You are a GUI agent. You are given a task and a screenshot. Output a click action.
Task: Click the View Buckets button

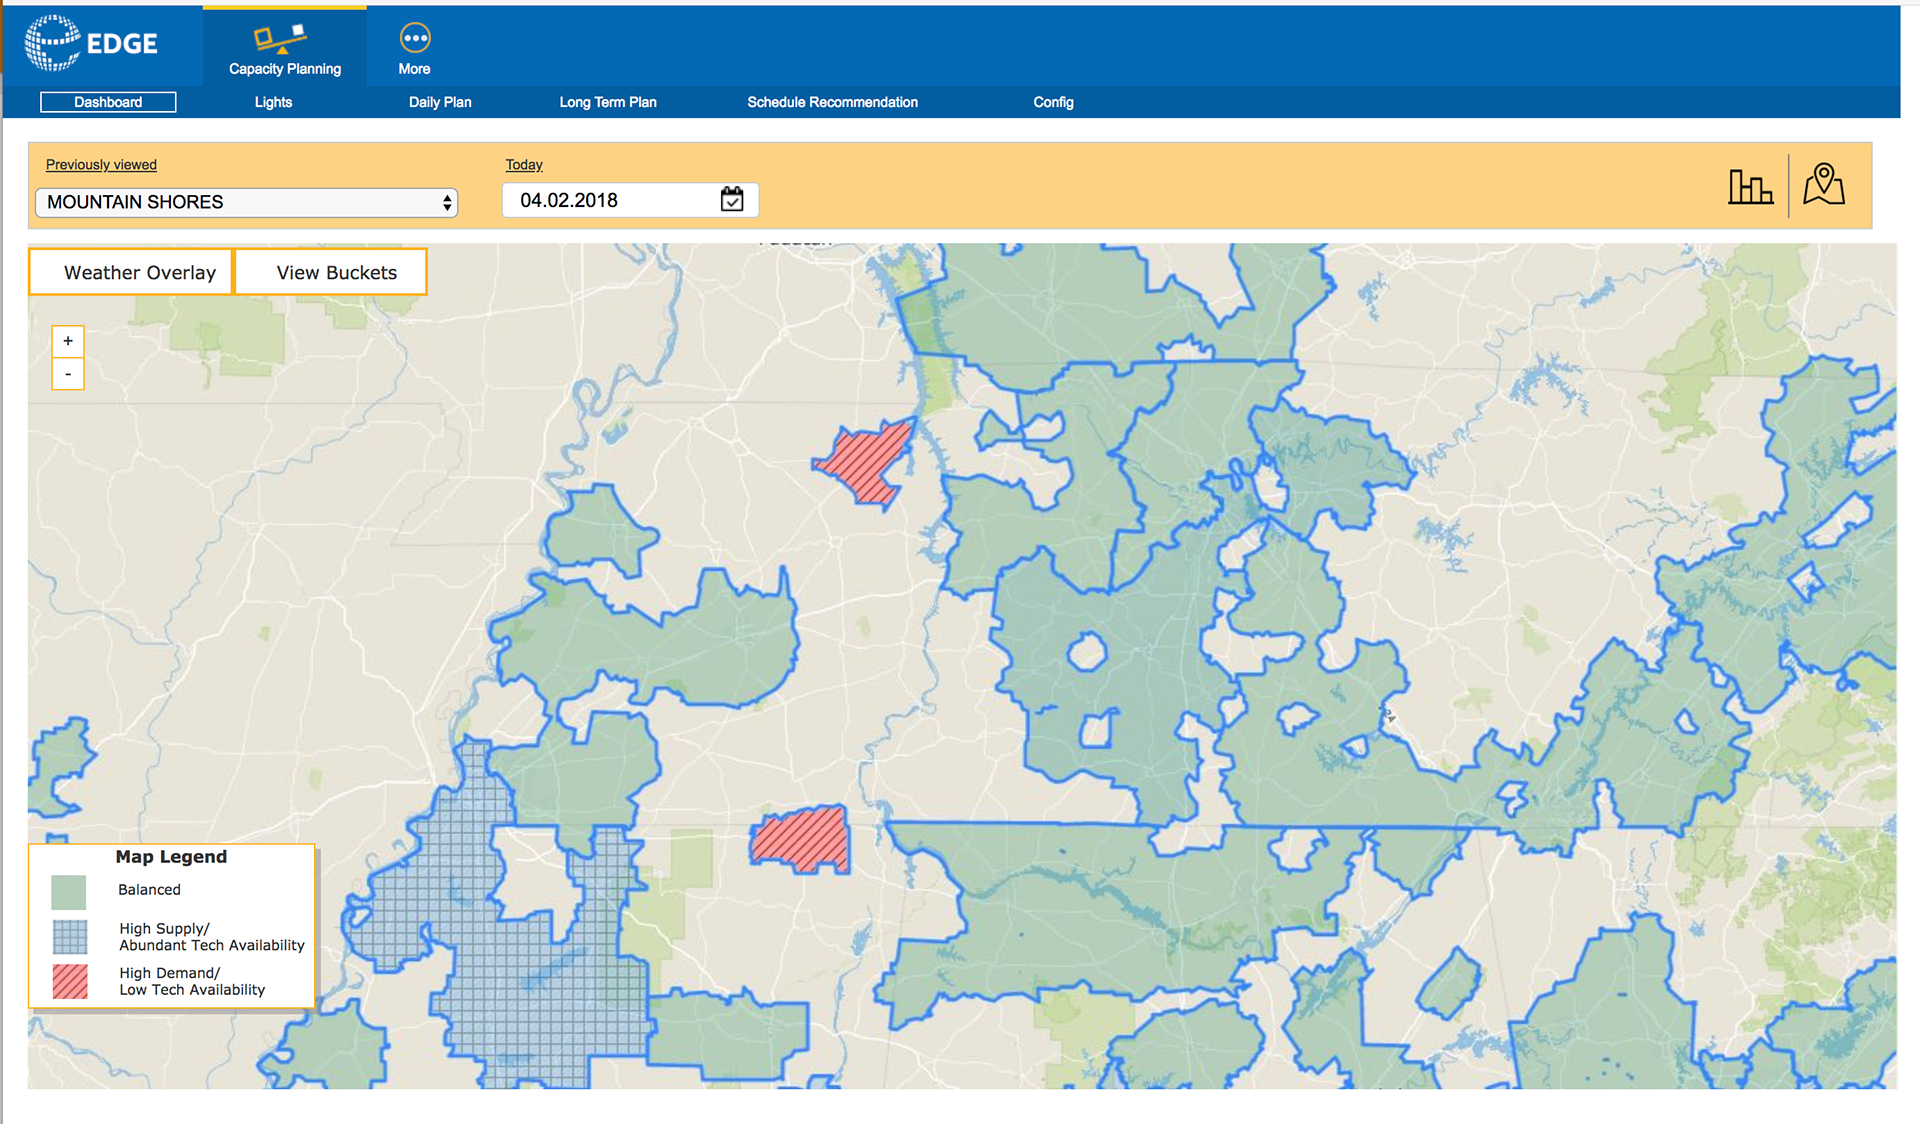pyautogui.click(x=331, y=272)
